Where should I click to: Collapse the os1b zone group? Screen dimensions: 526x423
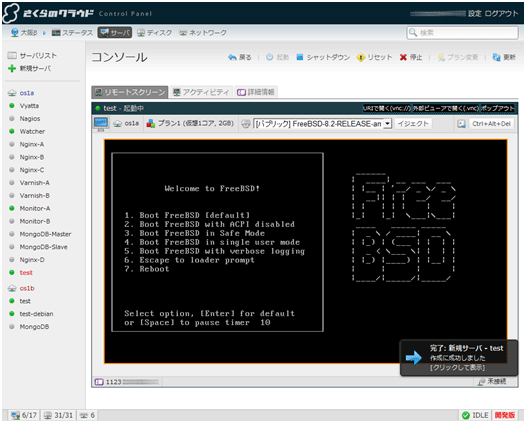(x=12, y=288)
